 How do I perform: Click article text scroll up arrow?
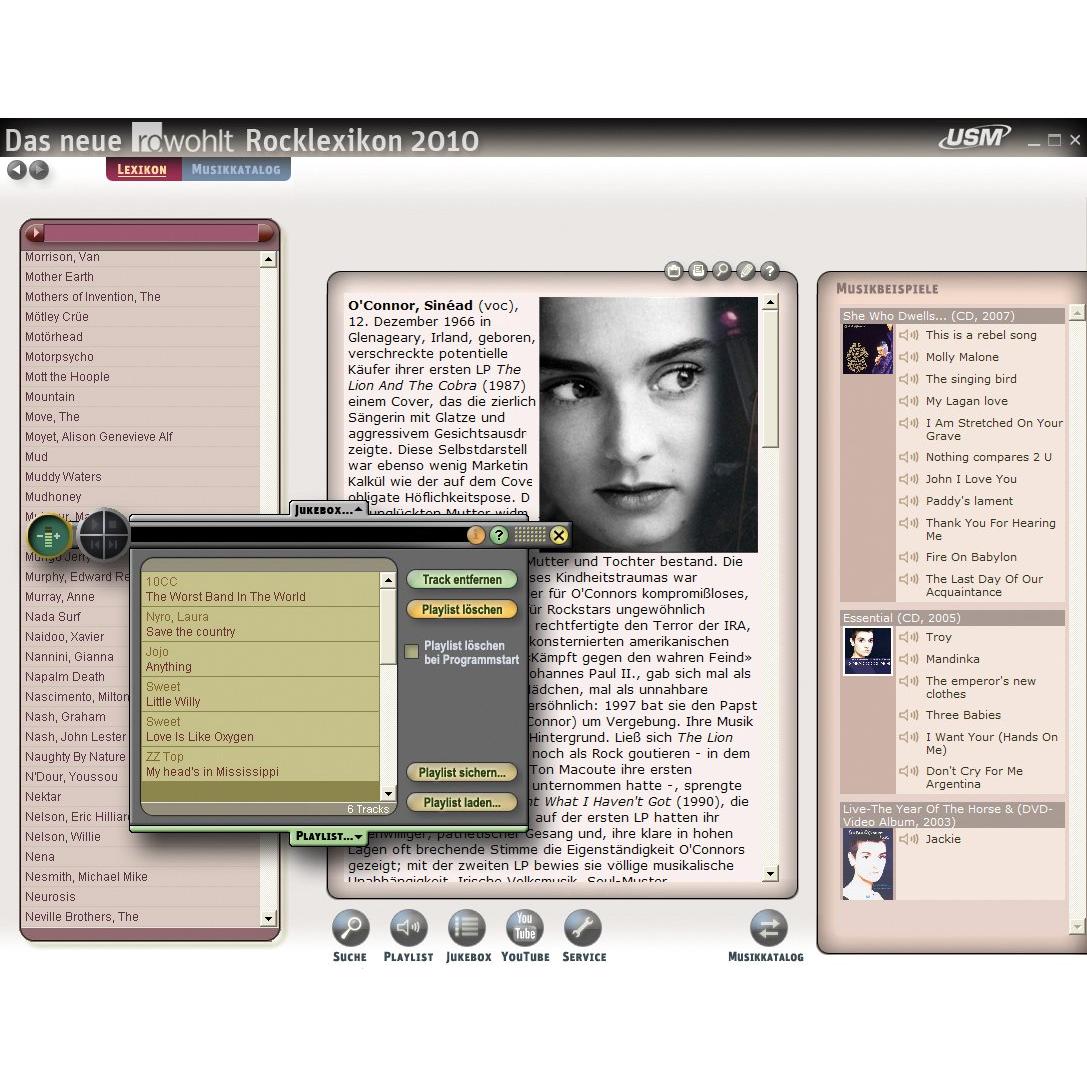(770, 302)
